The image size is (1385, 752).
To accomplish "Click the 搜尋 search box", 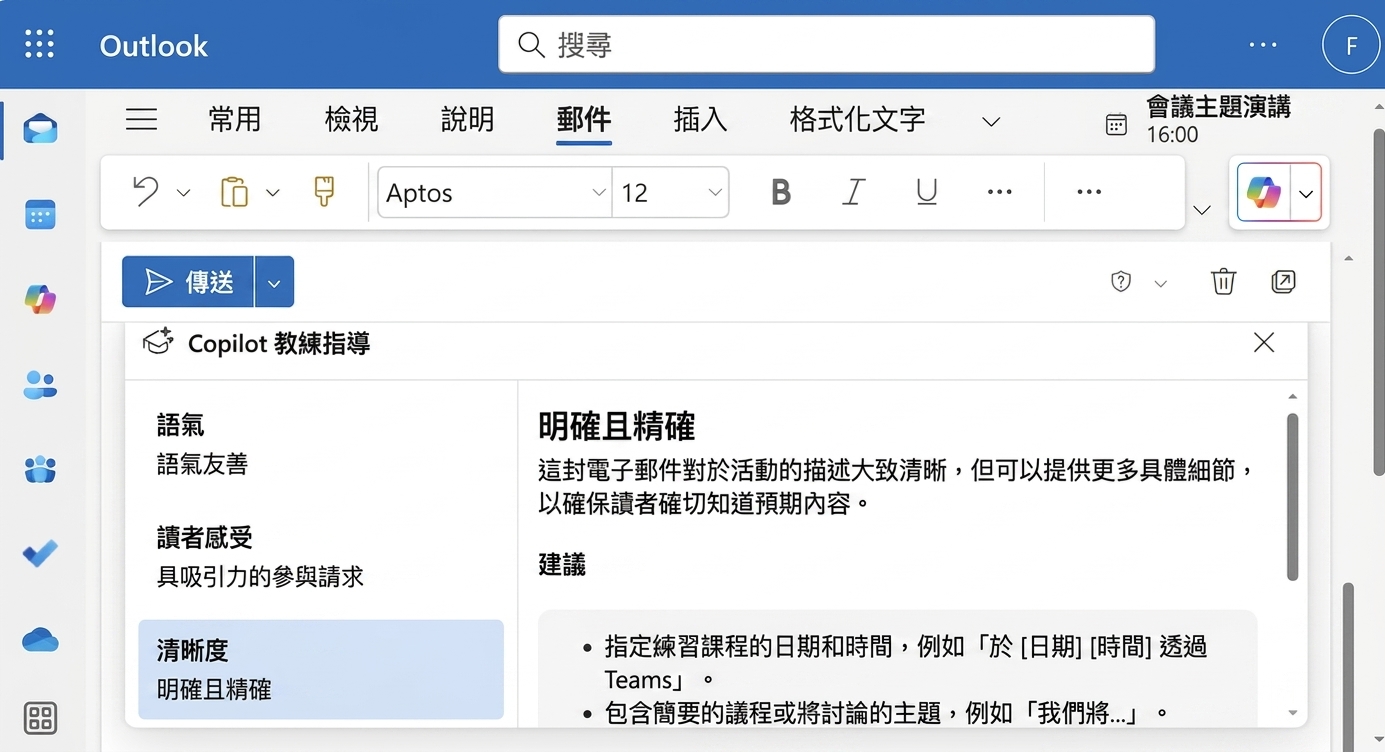I will [x=826, y=45].
